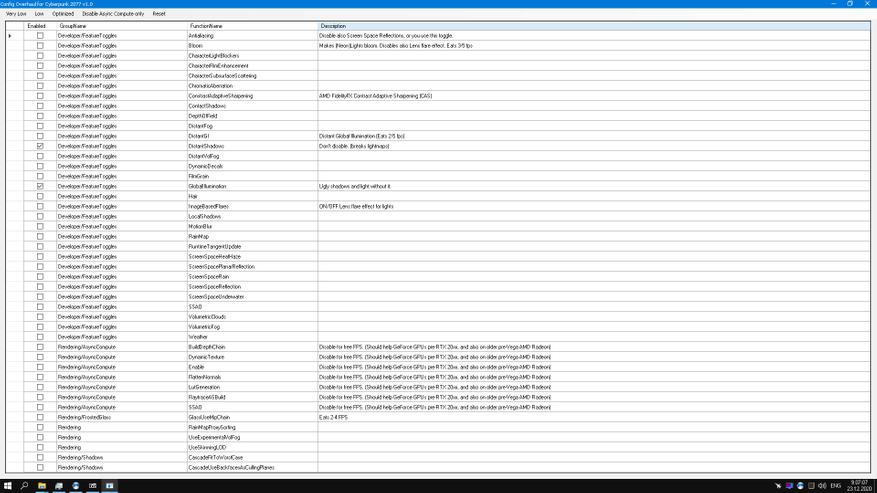This screenshot has height=493, width=877.
Task: Open File Explorer from the taskbar
Action: [42, 486]
